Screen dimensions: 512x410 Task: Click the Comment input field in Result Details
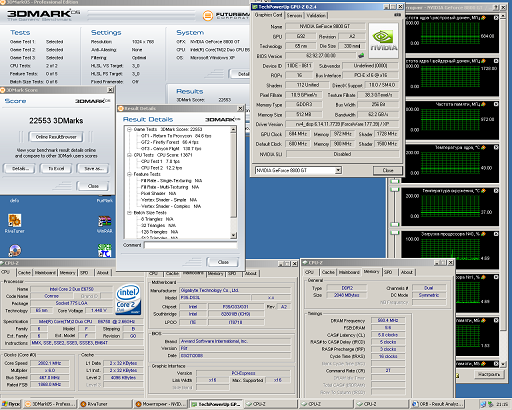tap(190, 245)
